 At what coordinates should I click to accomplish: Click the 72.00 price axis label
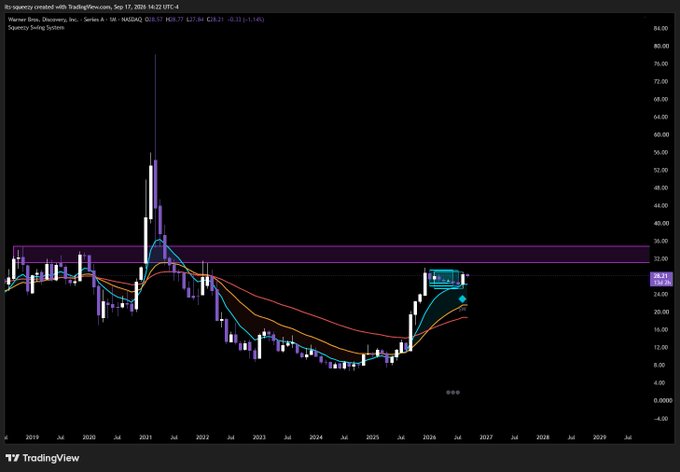(x=661, y=82)
